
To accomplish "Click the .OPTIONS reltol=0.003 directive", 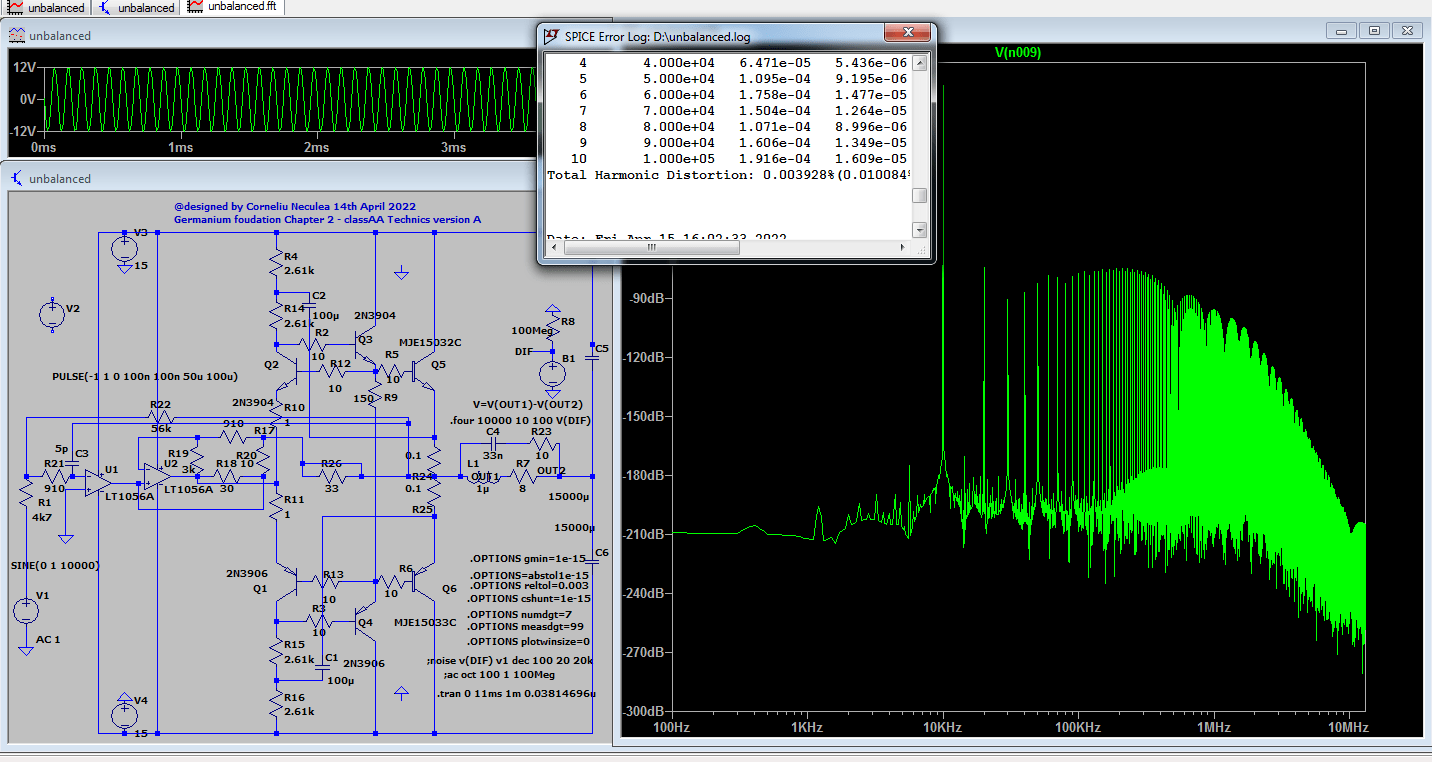I will 528,585.
